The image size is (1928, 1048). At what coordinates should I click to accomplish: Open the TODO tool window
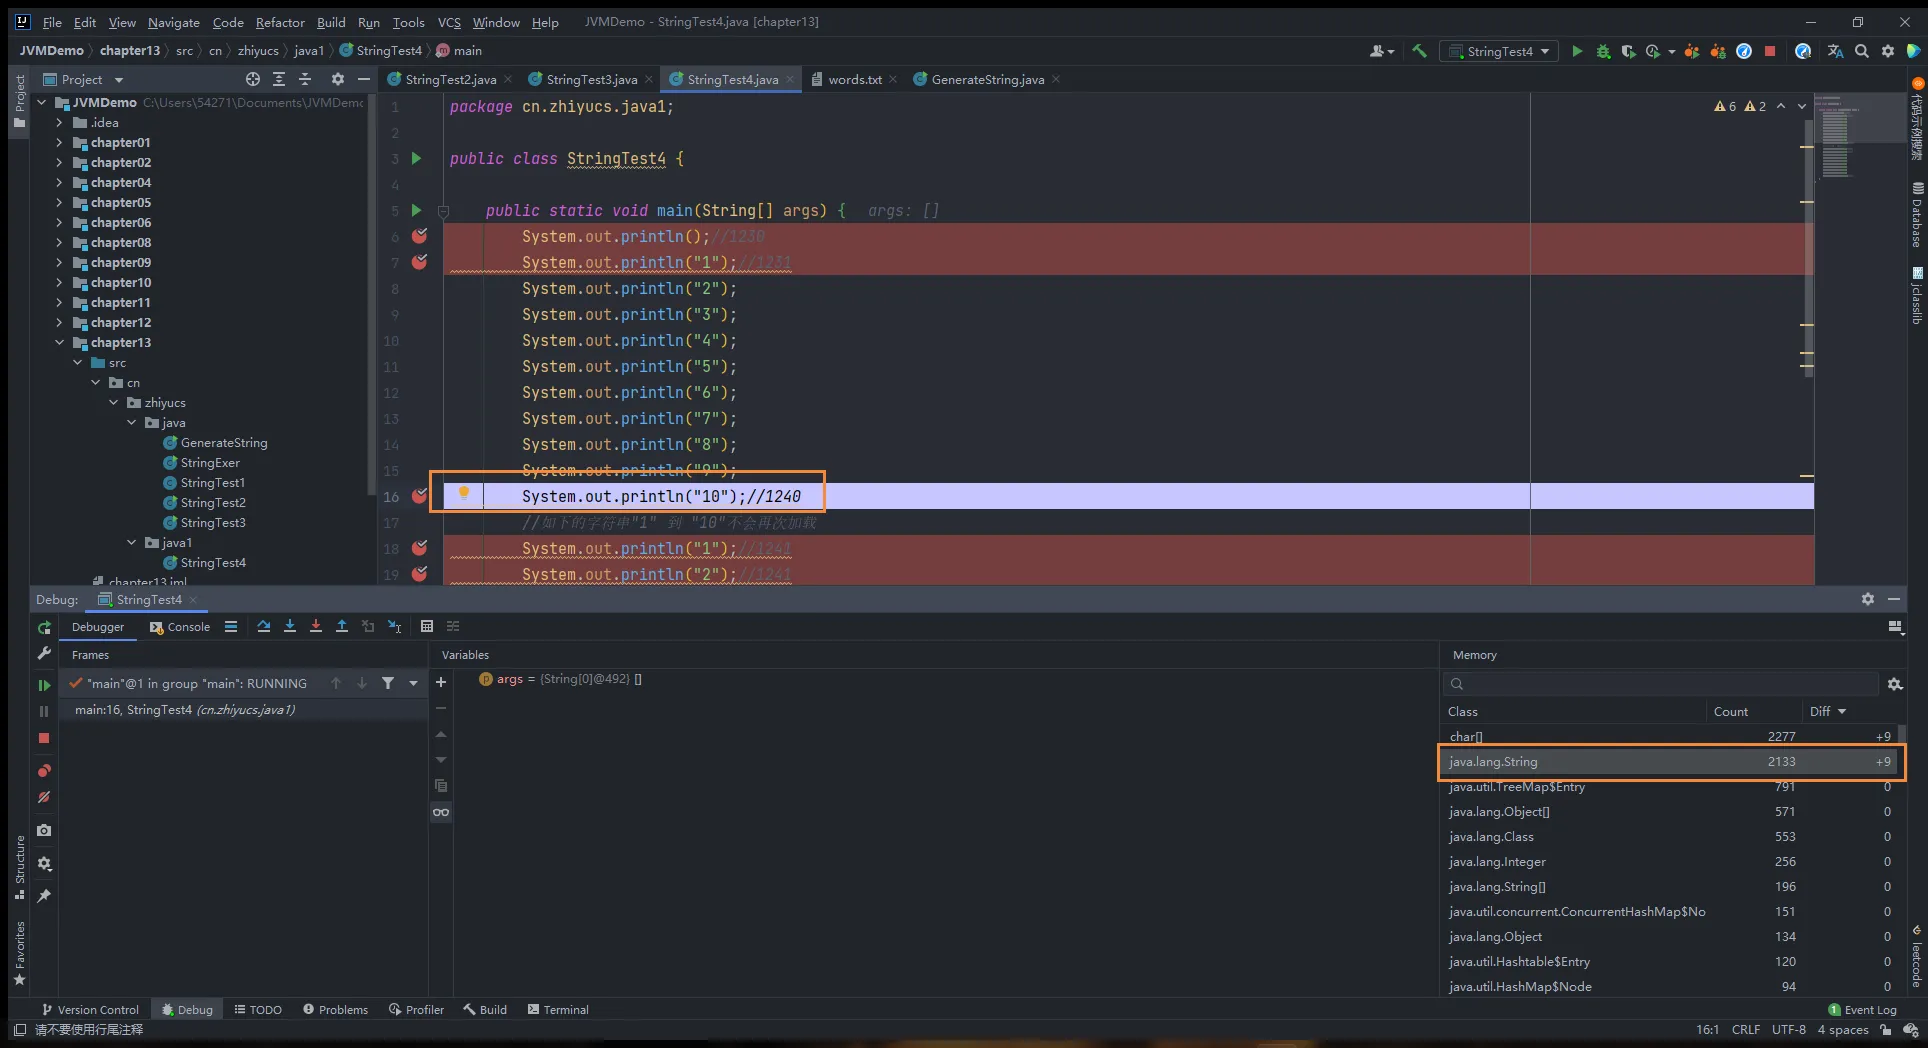pos(258,1010)
